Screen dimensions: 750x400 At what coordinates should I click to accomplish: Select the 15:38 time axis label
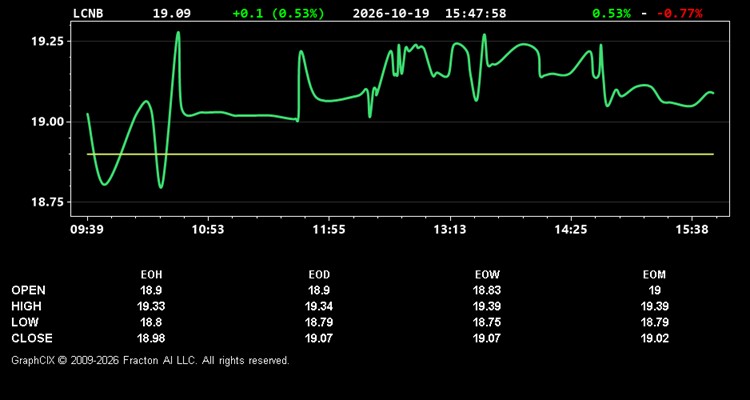tap(692, 230)
